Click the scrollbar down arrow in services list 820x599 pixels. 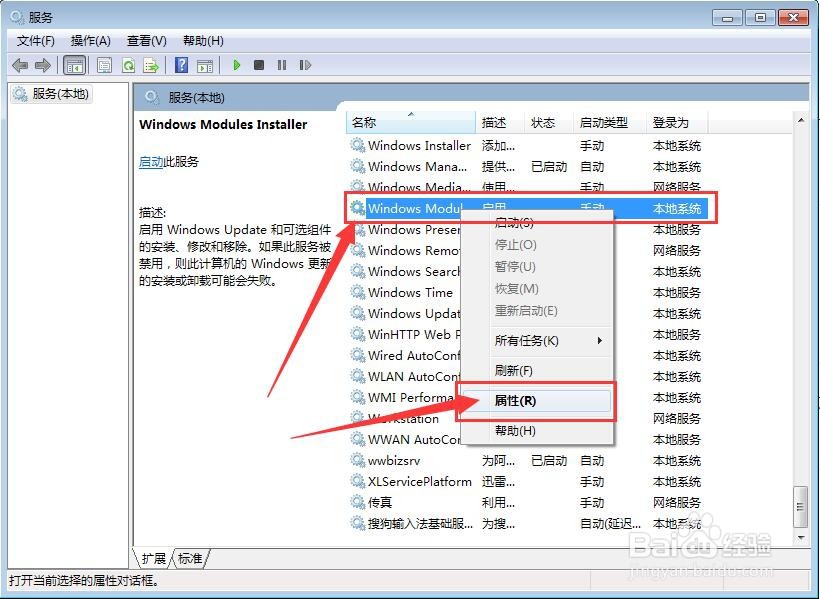[801, 537]
